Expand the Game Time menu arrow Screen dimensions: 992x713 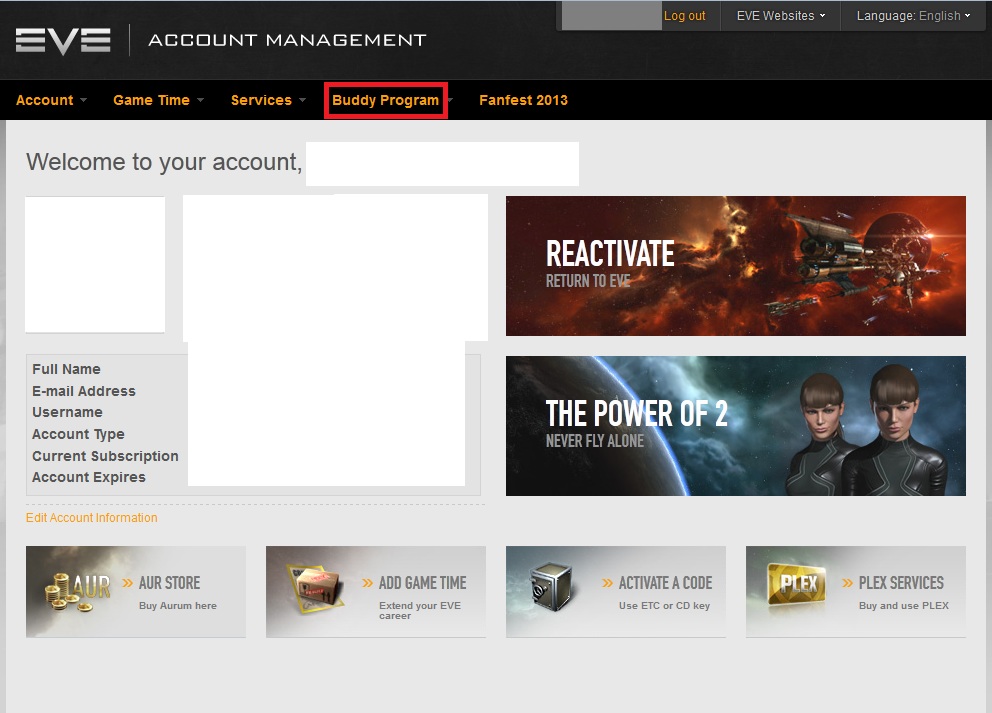click(201, 100)
